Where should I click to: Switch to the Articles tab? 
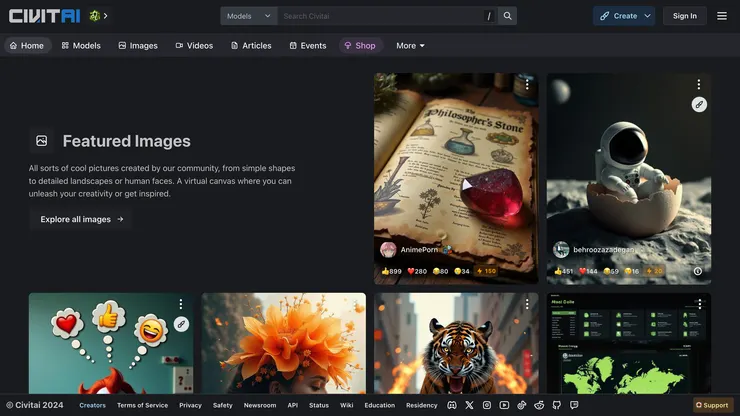pyautogui.click(x=251, y=46)
